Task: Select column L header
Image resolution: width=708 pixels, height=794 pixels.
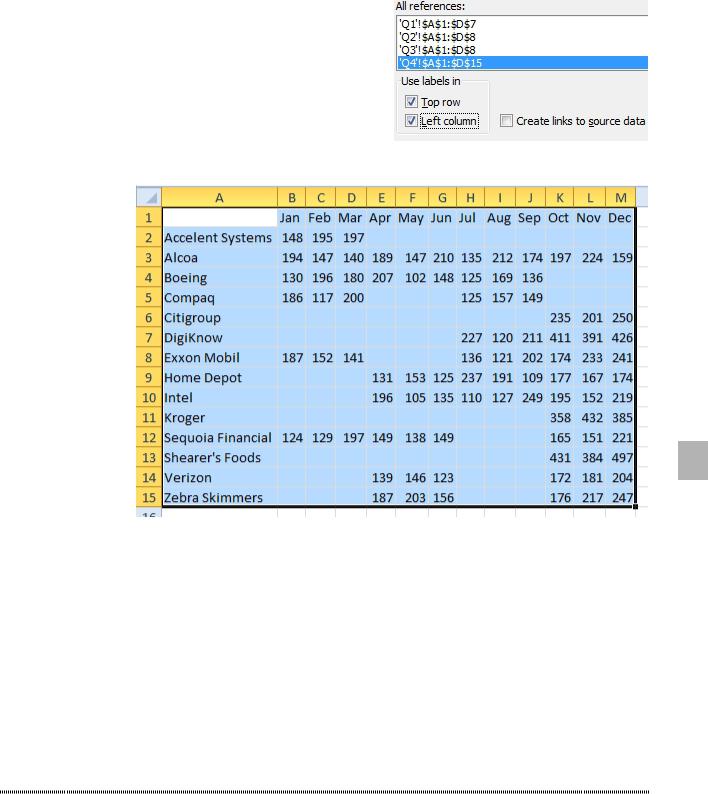Action: tap(589, 197)
